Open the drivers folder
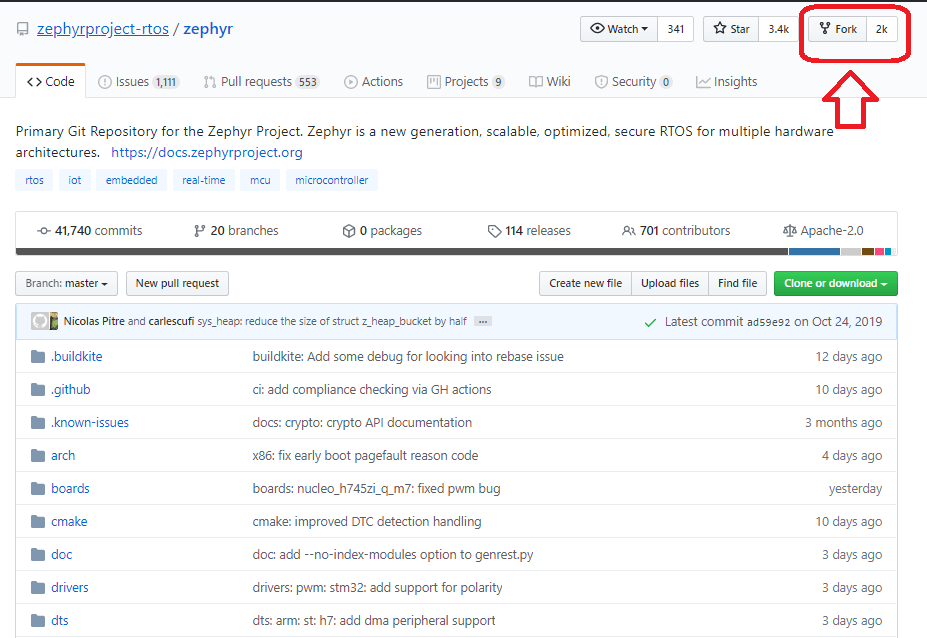The image size is (927, 638). click(69, 587)
